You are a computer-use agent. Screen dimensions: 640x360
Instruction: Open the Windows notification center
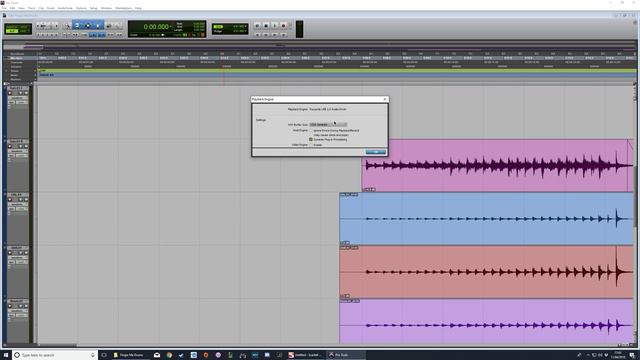[632, 355]
